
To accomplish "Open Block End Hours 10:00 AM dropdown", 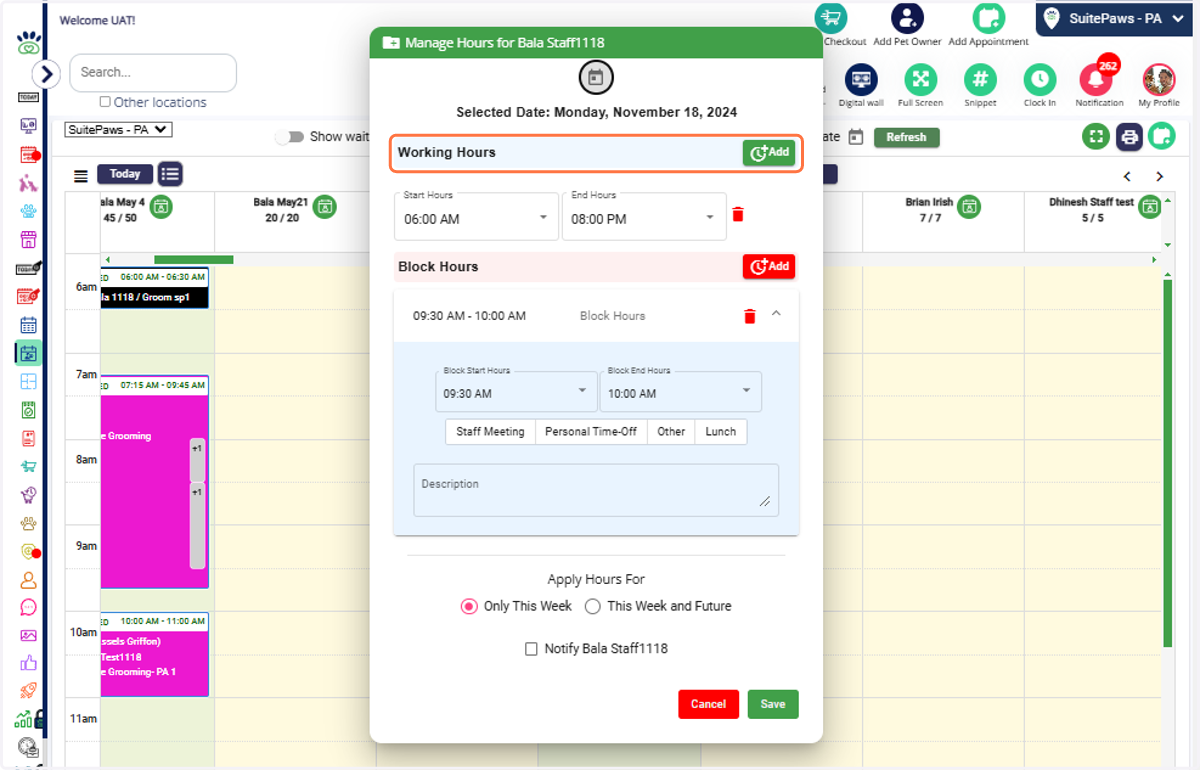I will click(680, 391).
